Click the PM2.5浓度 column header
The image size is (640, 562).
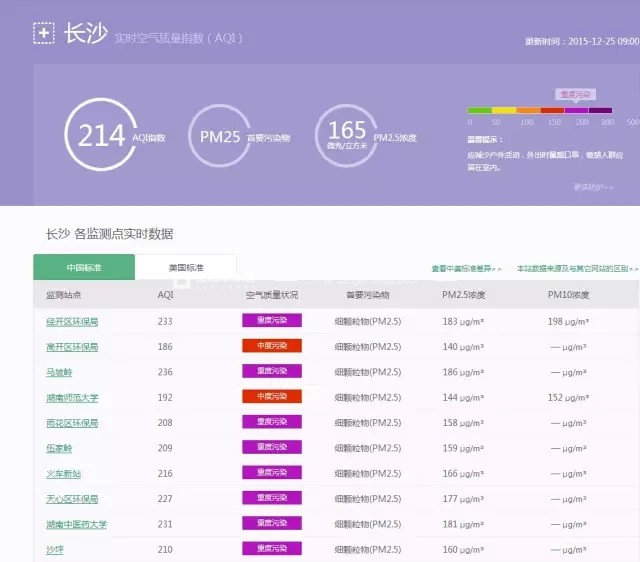[x=463, y=296]
